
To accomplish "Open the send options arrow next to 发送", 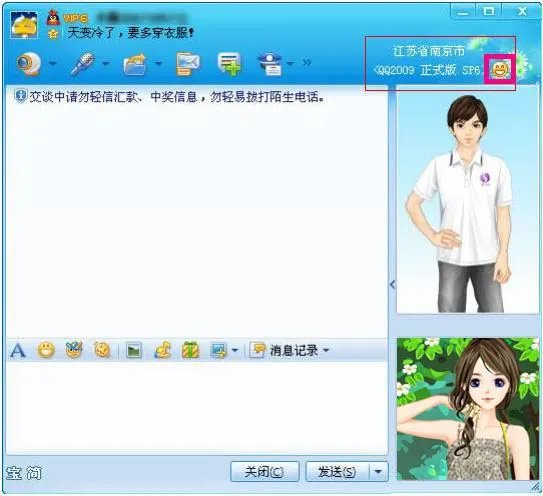I will (378, 471).
